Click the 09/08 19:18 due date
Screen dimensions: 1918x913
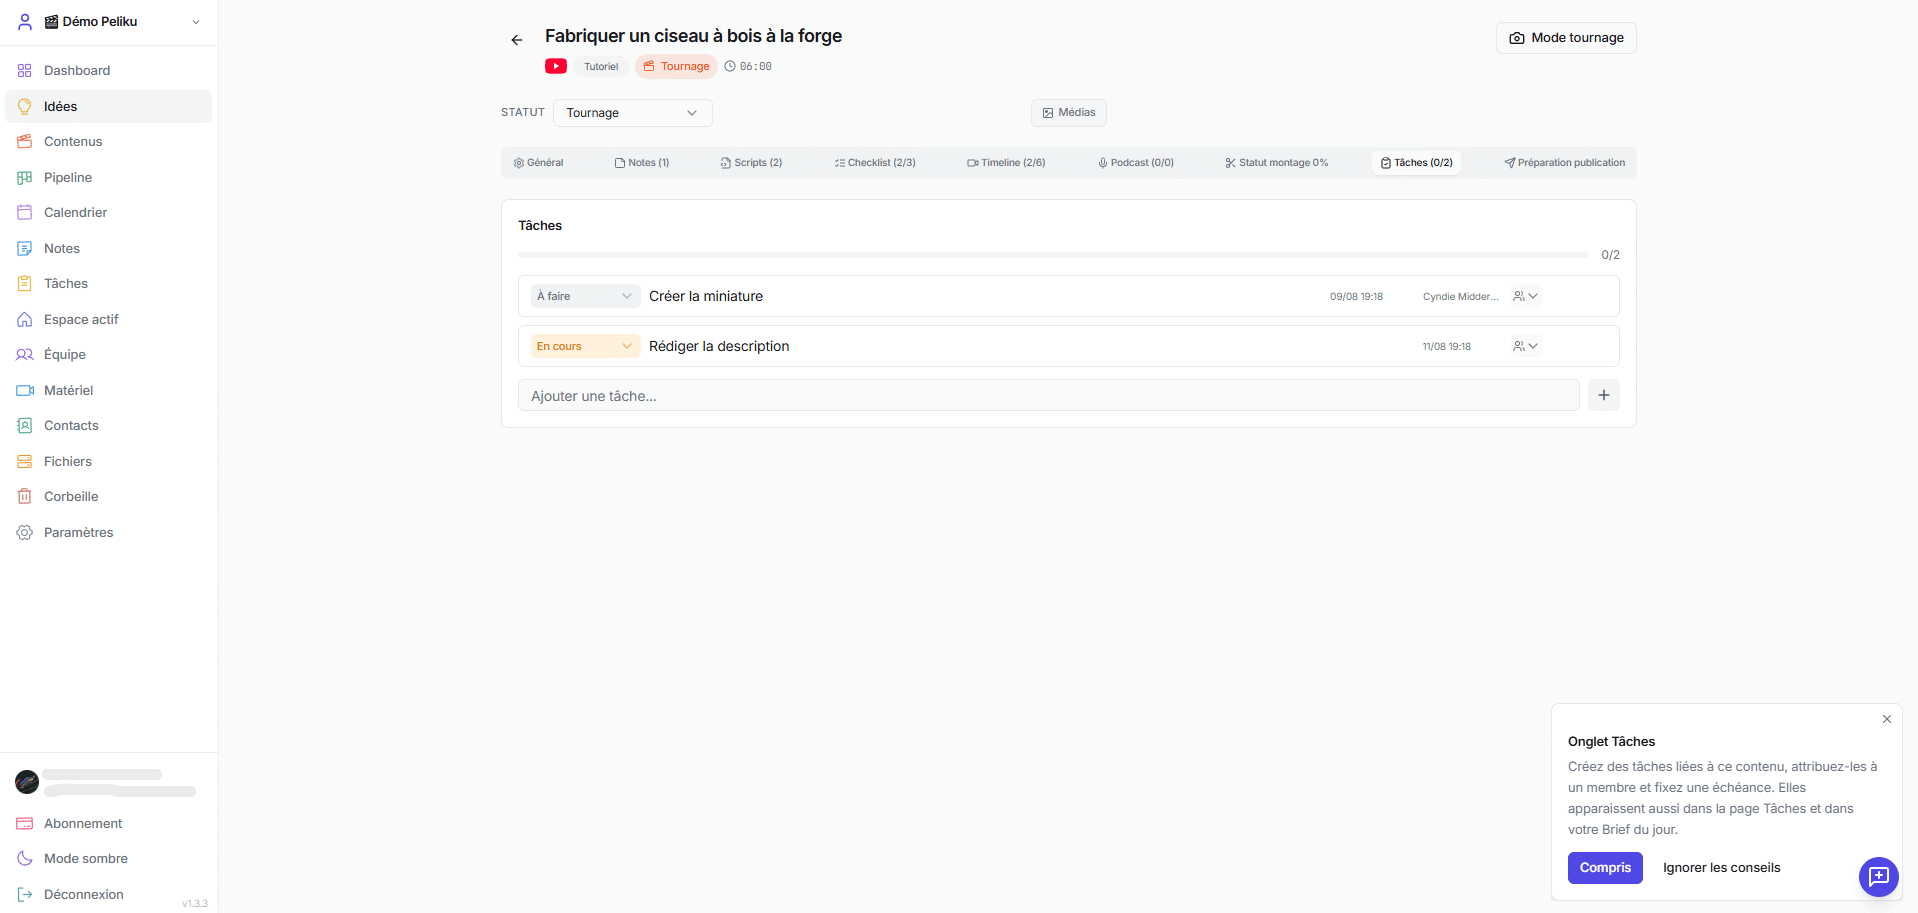click(x=1356, y=297)
